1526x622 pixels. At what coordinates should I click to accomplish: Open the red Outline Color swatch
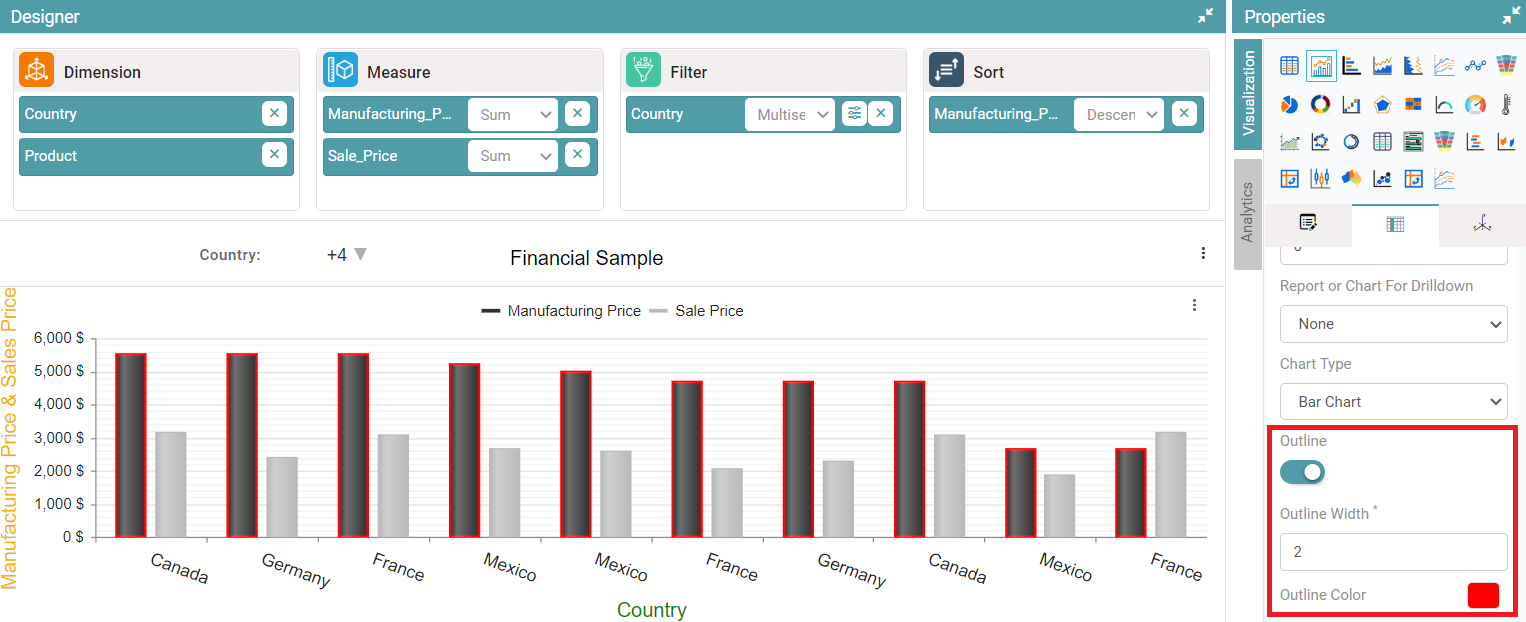coord(1483,595)
